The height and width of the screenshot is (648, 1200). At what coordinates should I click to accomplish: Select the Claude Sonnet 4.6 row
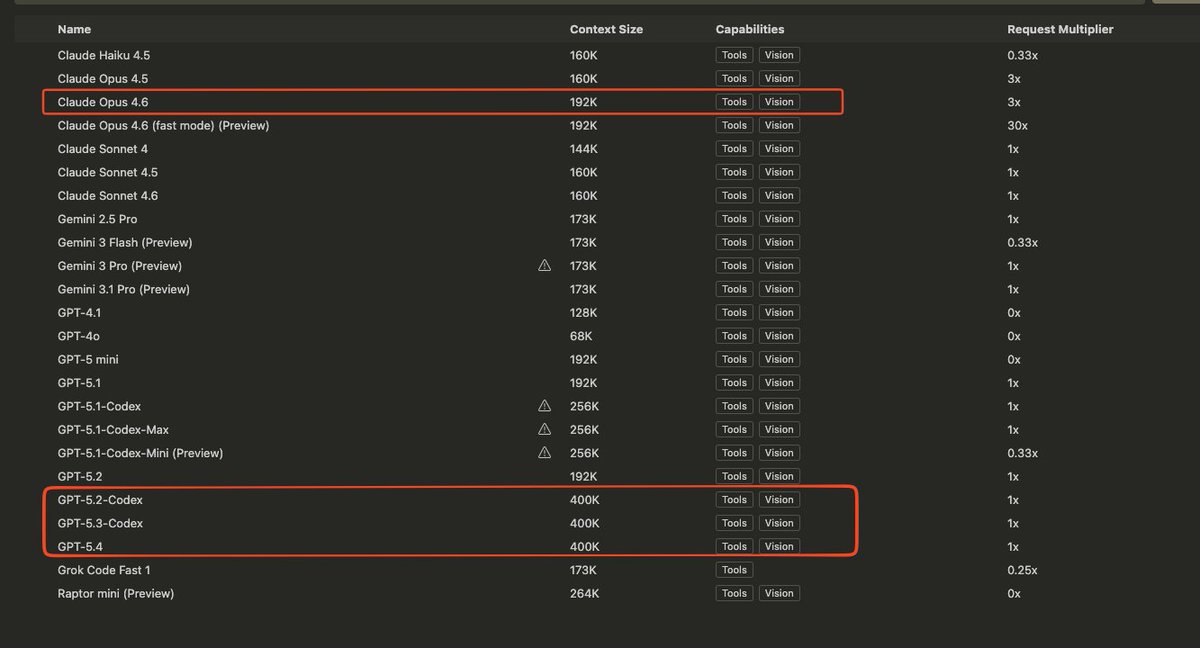[x=600, y=196]
